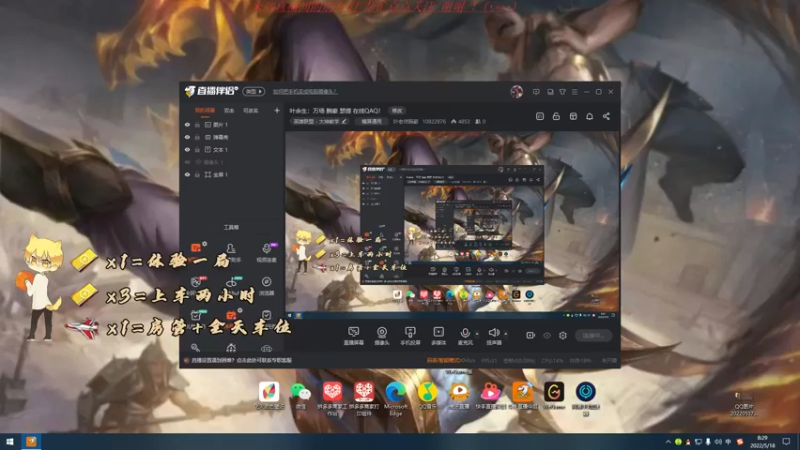Viewport: 800px width, 450px height.
Task: Open the hamburger menu in title bar
Action: click(x=574, y=92)
